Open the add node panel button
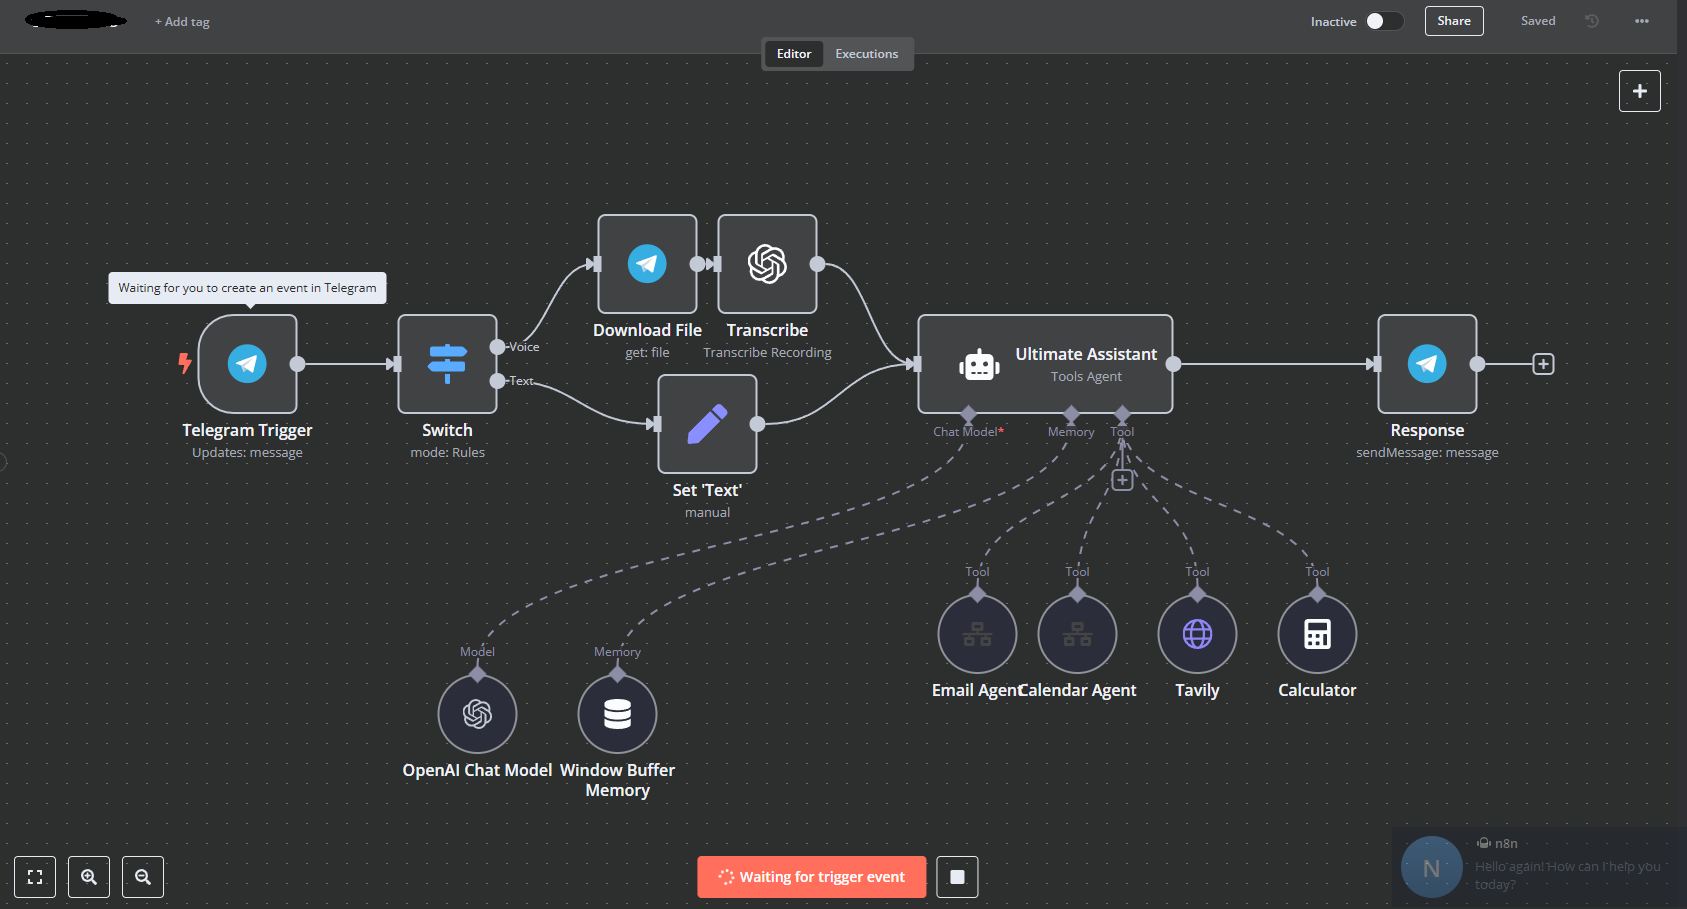Viewport: 1687px width, 909px height. click(1640, 91)
